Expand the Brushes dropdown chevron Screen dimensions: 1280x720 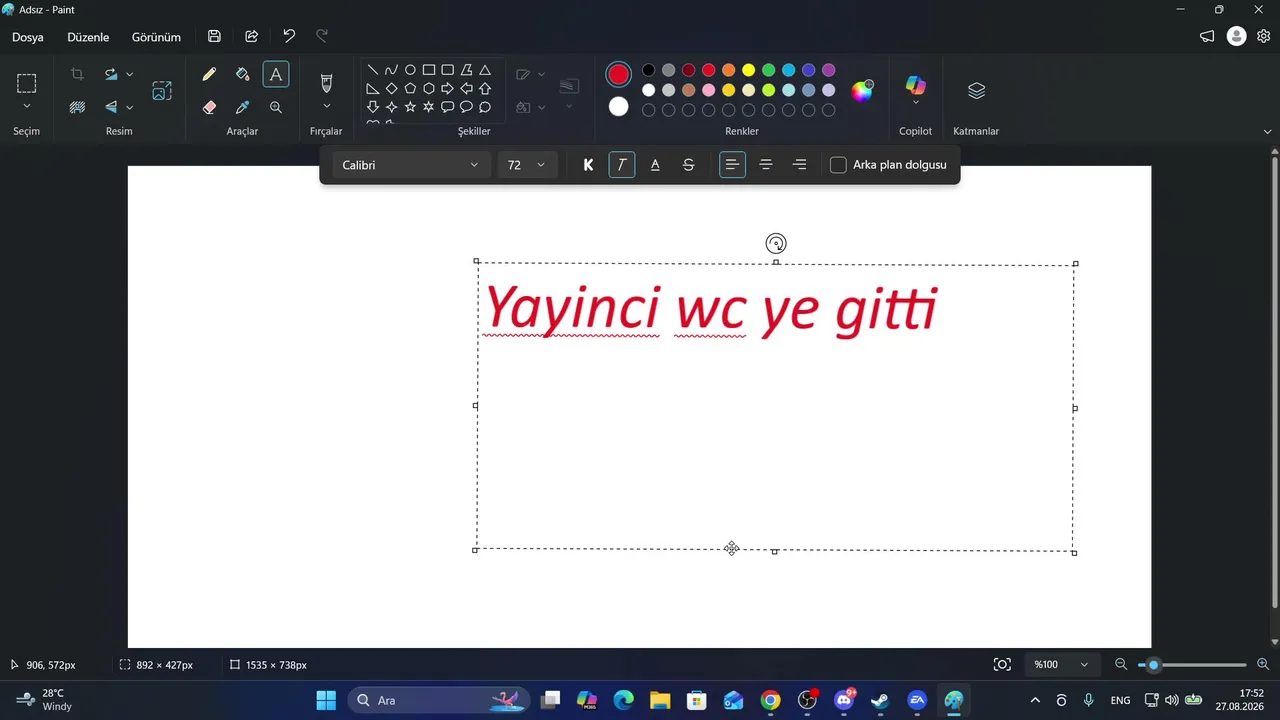coord(326,106)
